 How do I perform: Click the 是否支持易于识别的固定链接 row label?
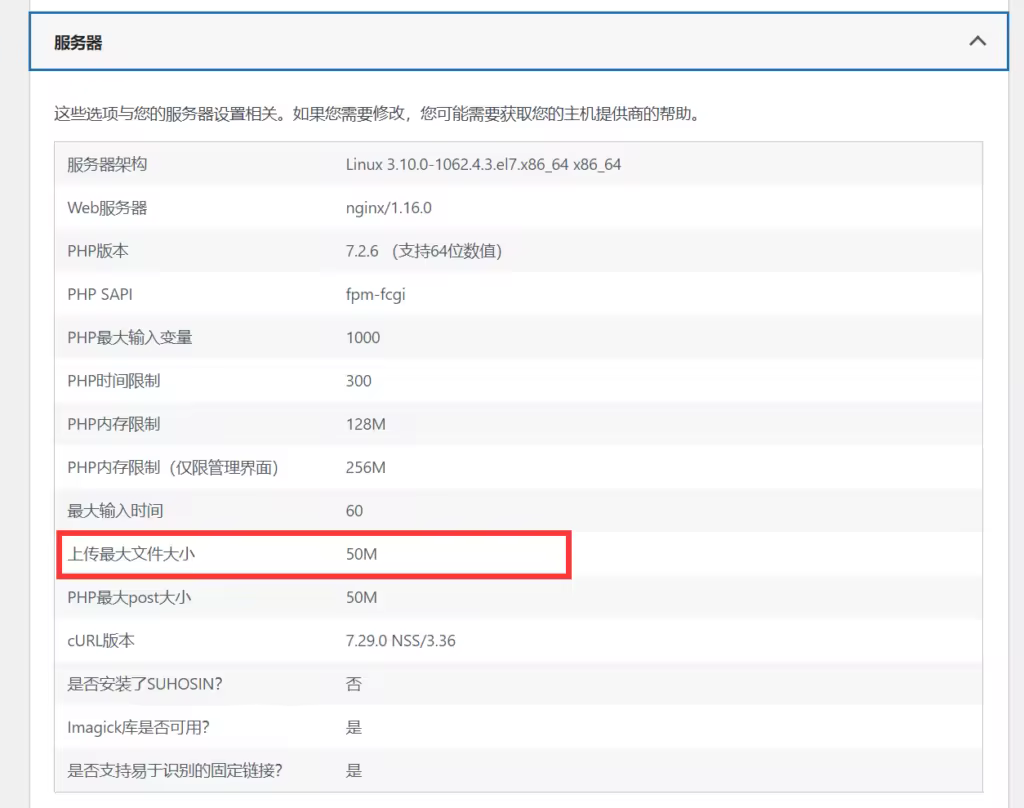175,771
